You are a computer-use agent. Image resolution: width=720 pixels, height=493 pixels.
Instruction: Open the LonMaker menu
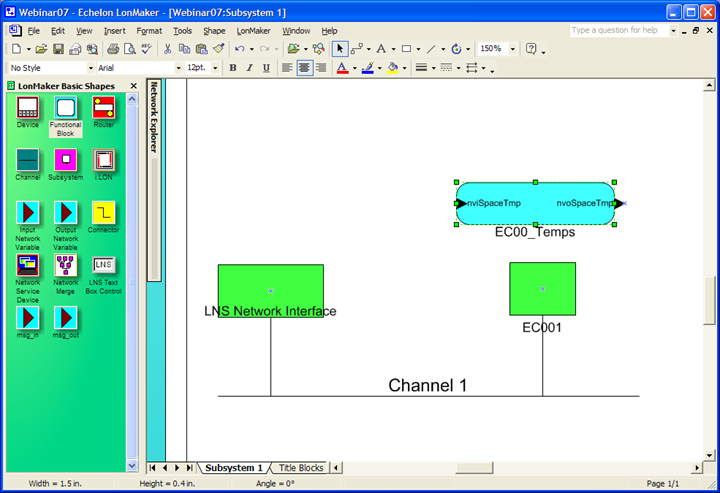[x=253, y=31]
